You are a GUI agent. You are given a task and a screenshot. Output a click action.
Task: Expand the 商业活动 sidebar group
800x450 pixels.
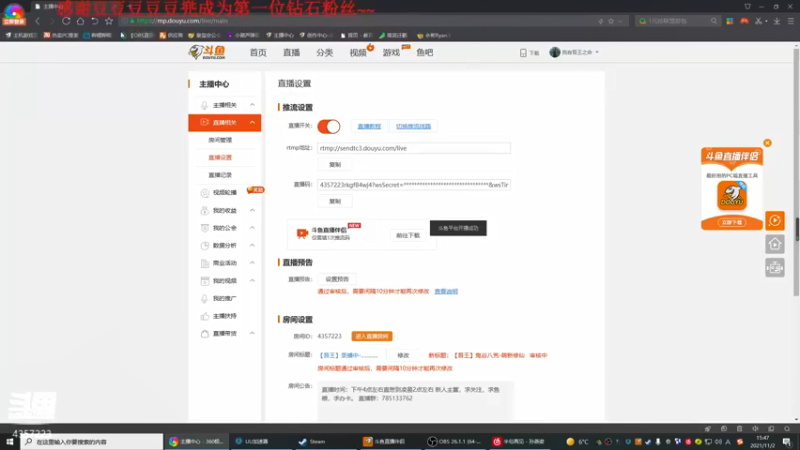pyautogui.click(x=252, y=263)
